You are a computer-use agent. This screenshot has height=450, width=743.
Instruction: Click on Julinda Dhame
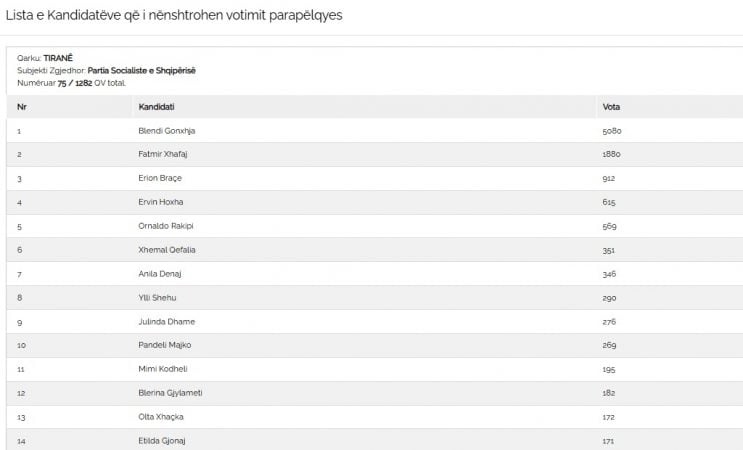167,322
